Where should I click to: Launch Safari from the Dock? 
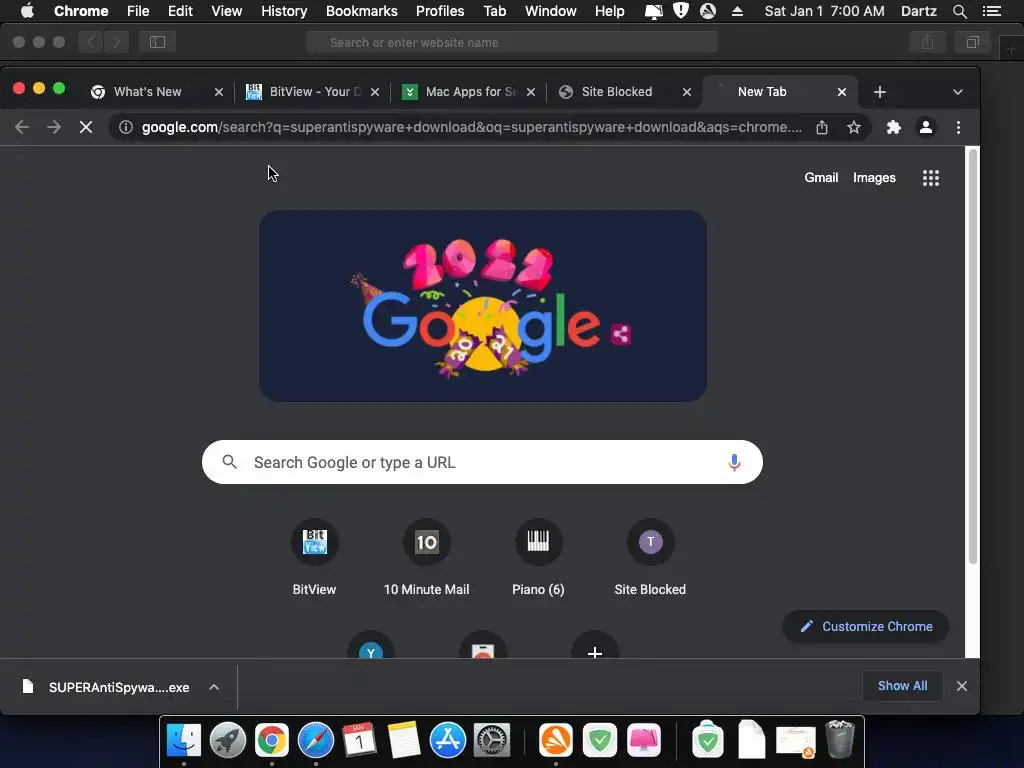click(x=315, y=741)
